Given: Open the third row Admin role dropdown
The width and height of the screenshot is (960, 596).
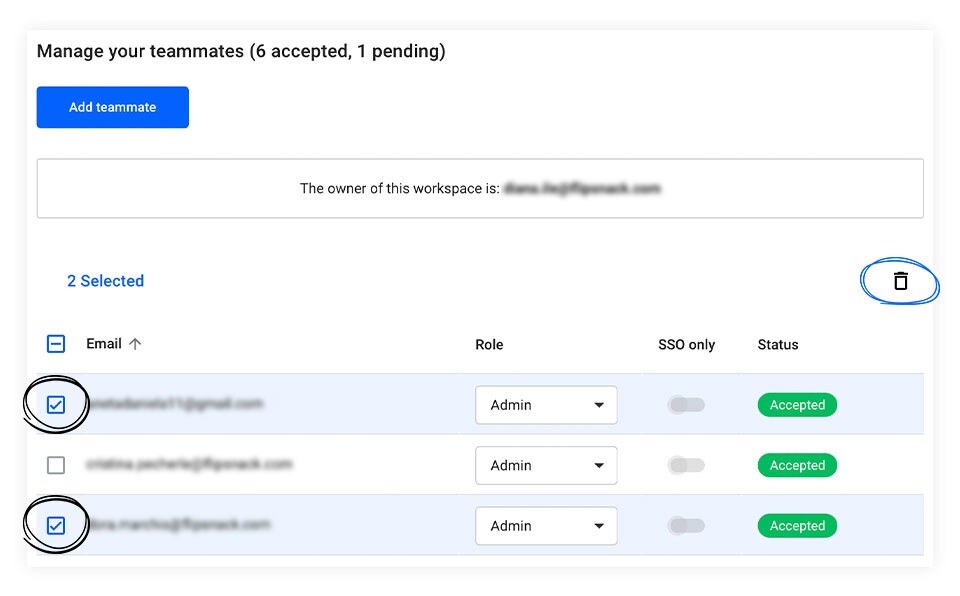Looking at the screenshot, I should 545,526.
